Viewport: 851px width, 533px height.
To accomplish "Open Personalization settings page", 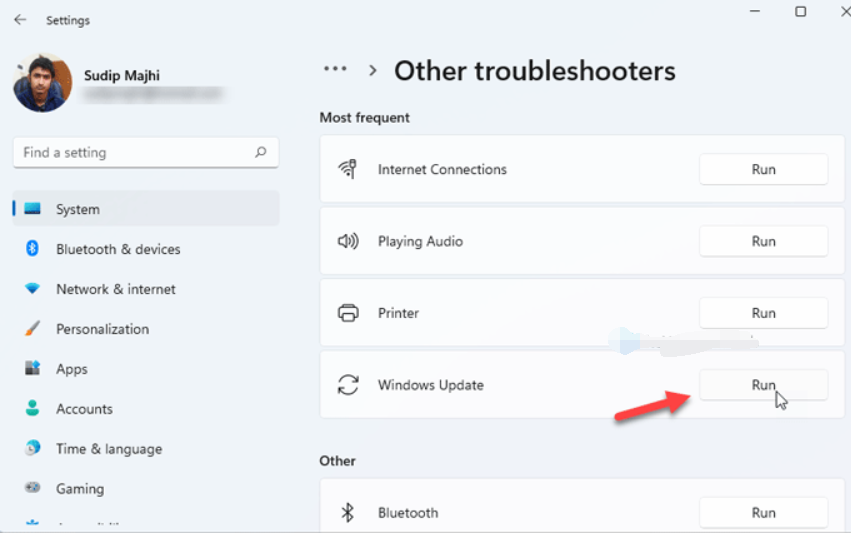I will [x=102, y=329].
